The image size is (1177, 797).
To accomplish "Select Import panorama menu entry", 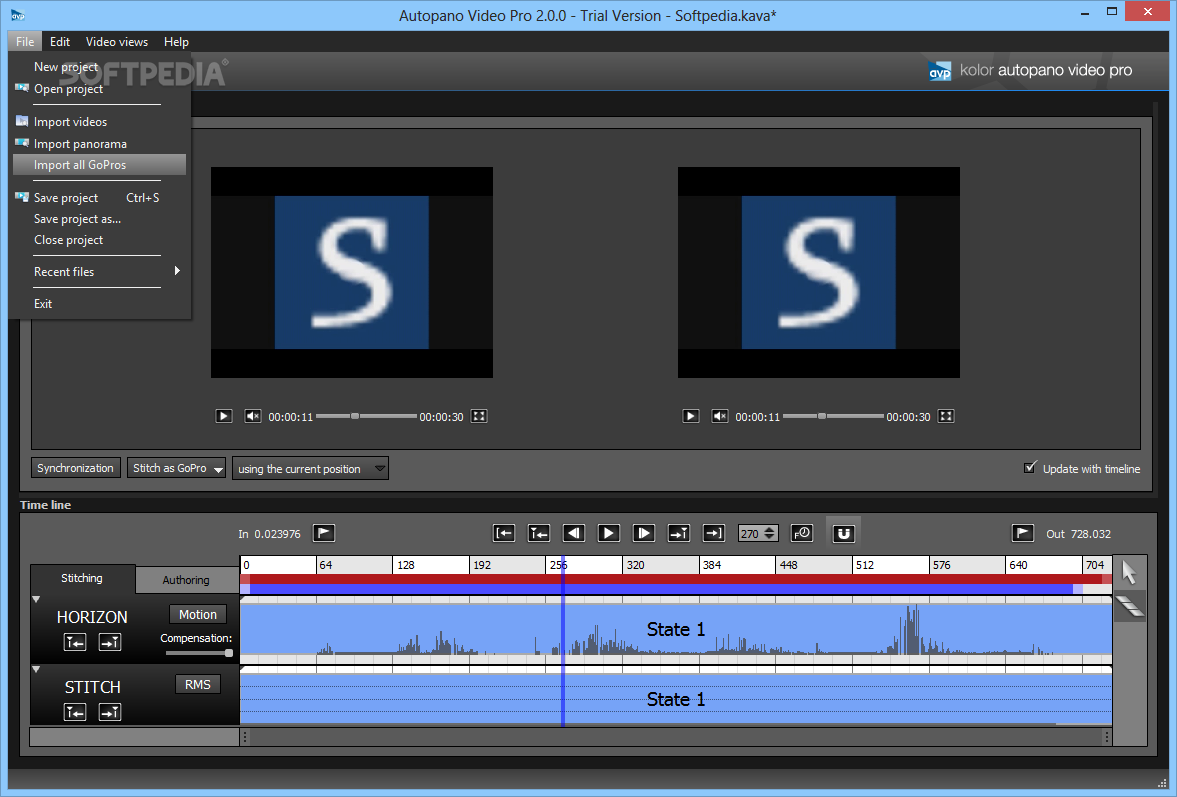I will 99,143.
